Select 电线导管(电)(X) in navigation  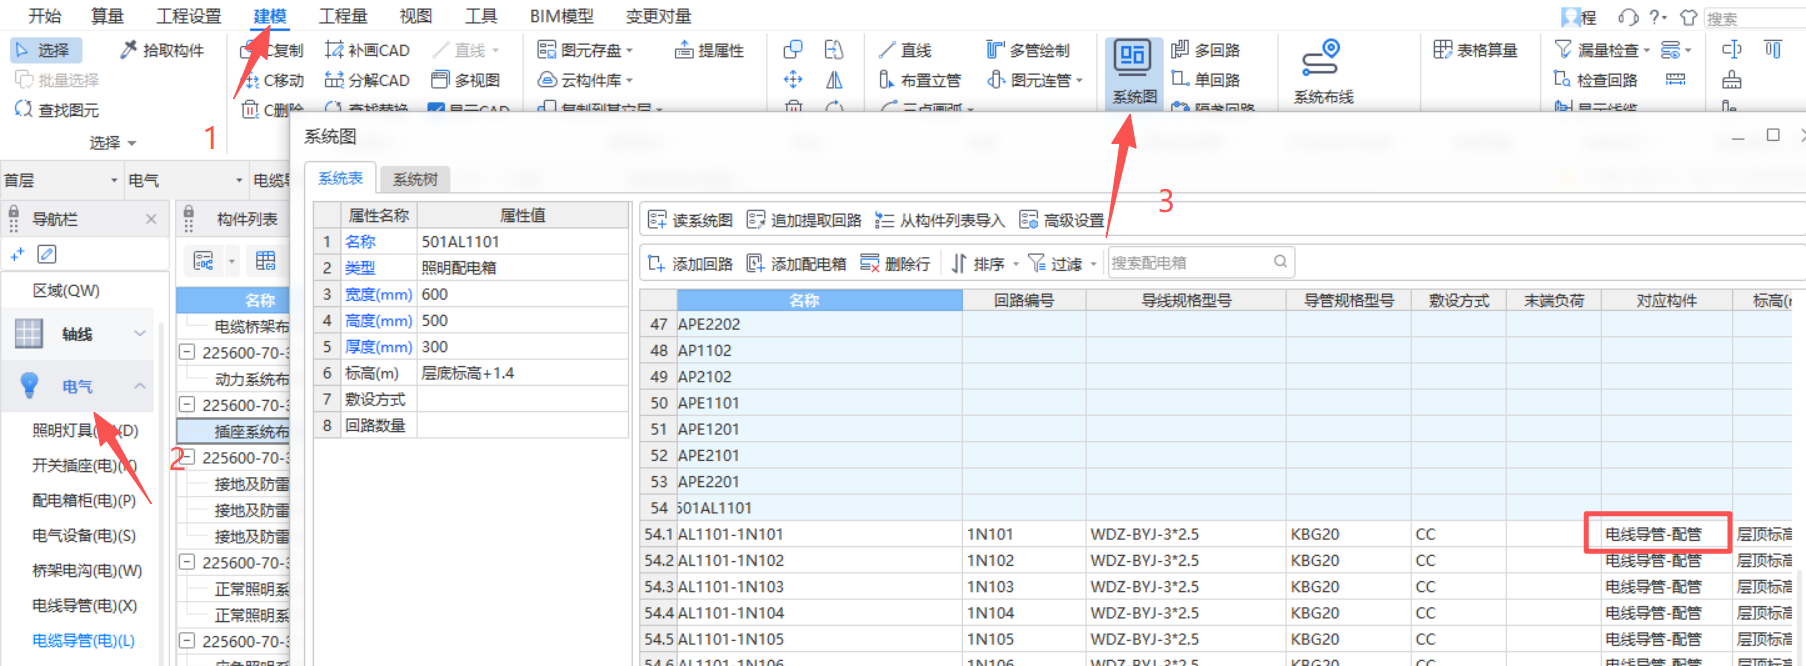[84, 605]
